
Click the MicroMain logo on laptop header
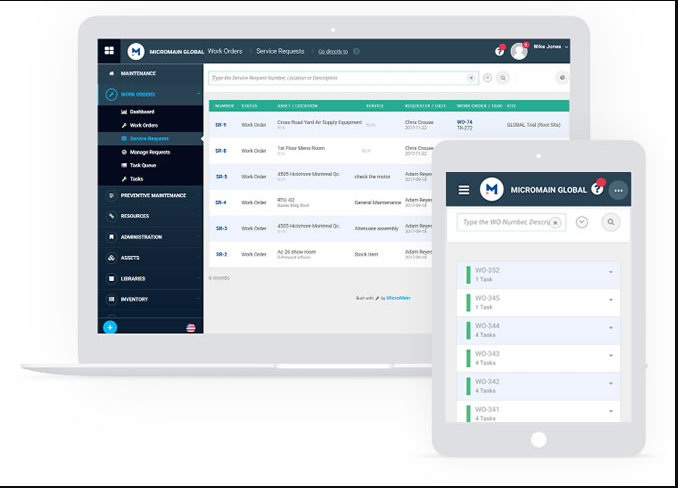click(x=136, y=51)
